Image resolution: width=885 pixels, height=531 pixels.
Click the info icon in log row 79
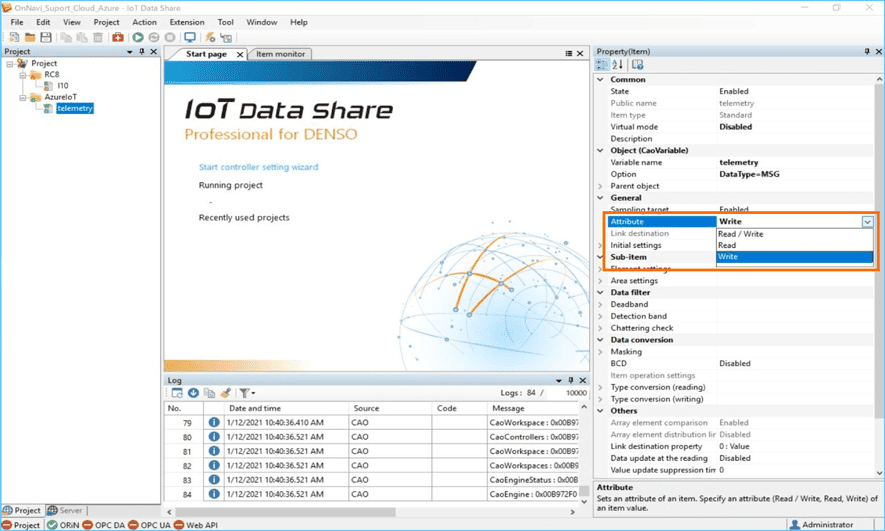[213, 422]
